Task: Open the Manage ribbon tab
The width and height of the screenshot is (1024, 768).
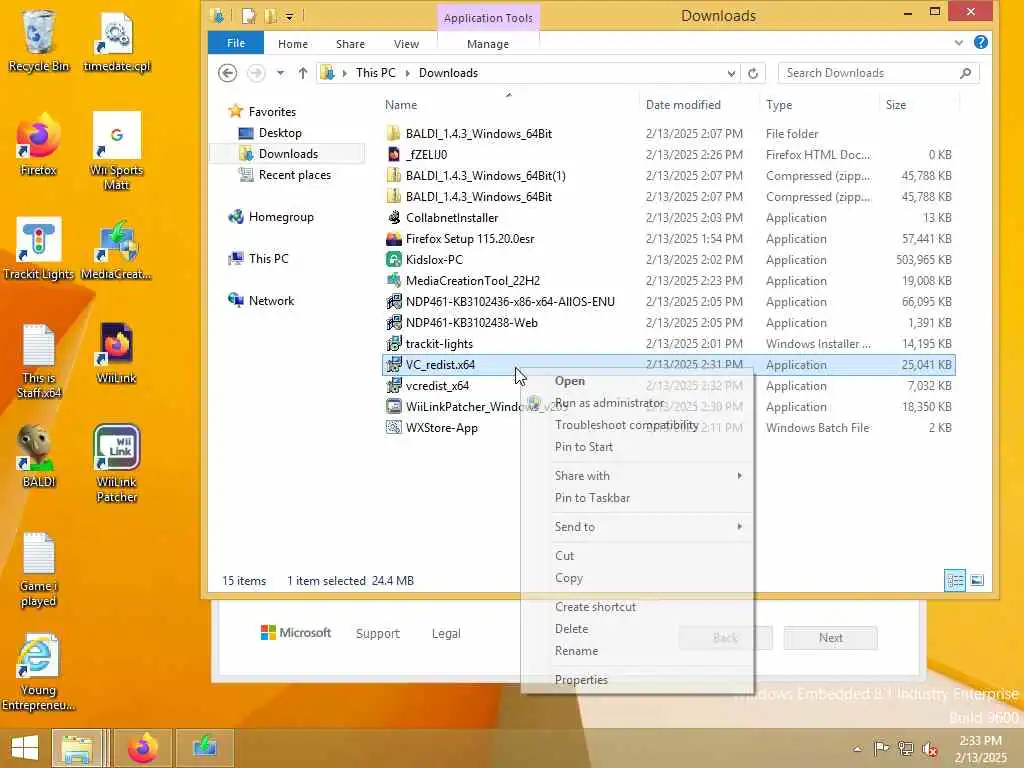Action: (488, 44)
